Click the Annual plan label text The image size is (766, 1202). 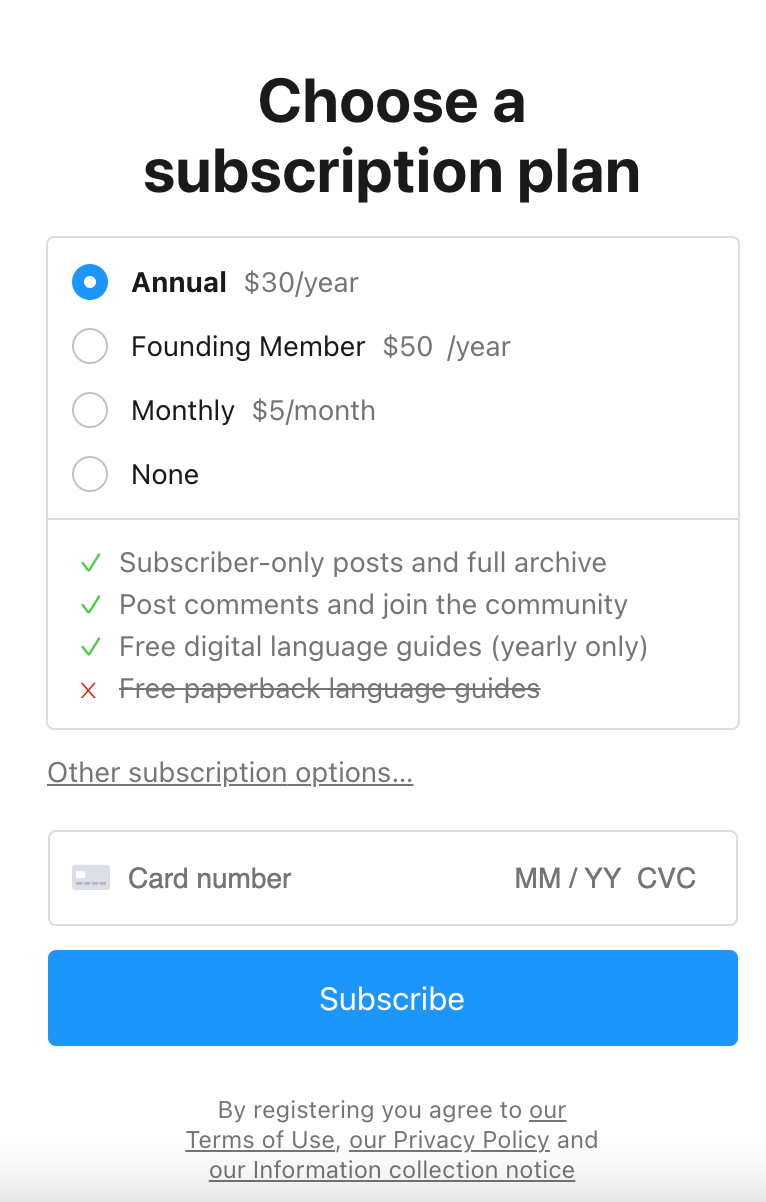click(x=179, y=282)
